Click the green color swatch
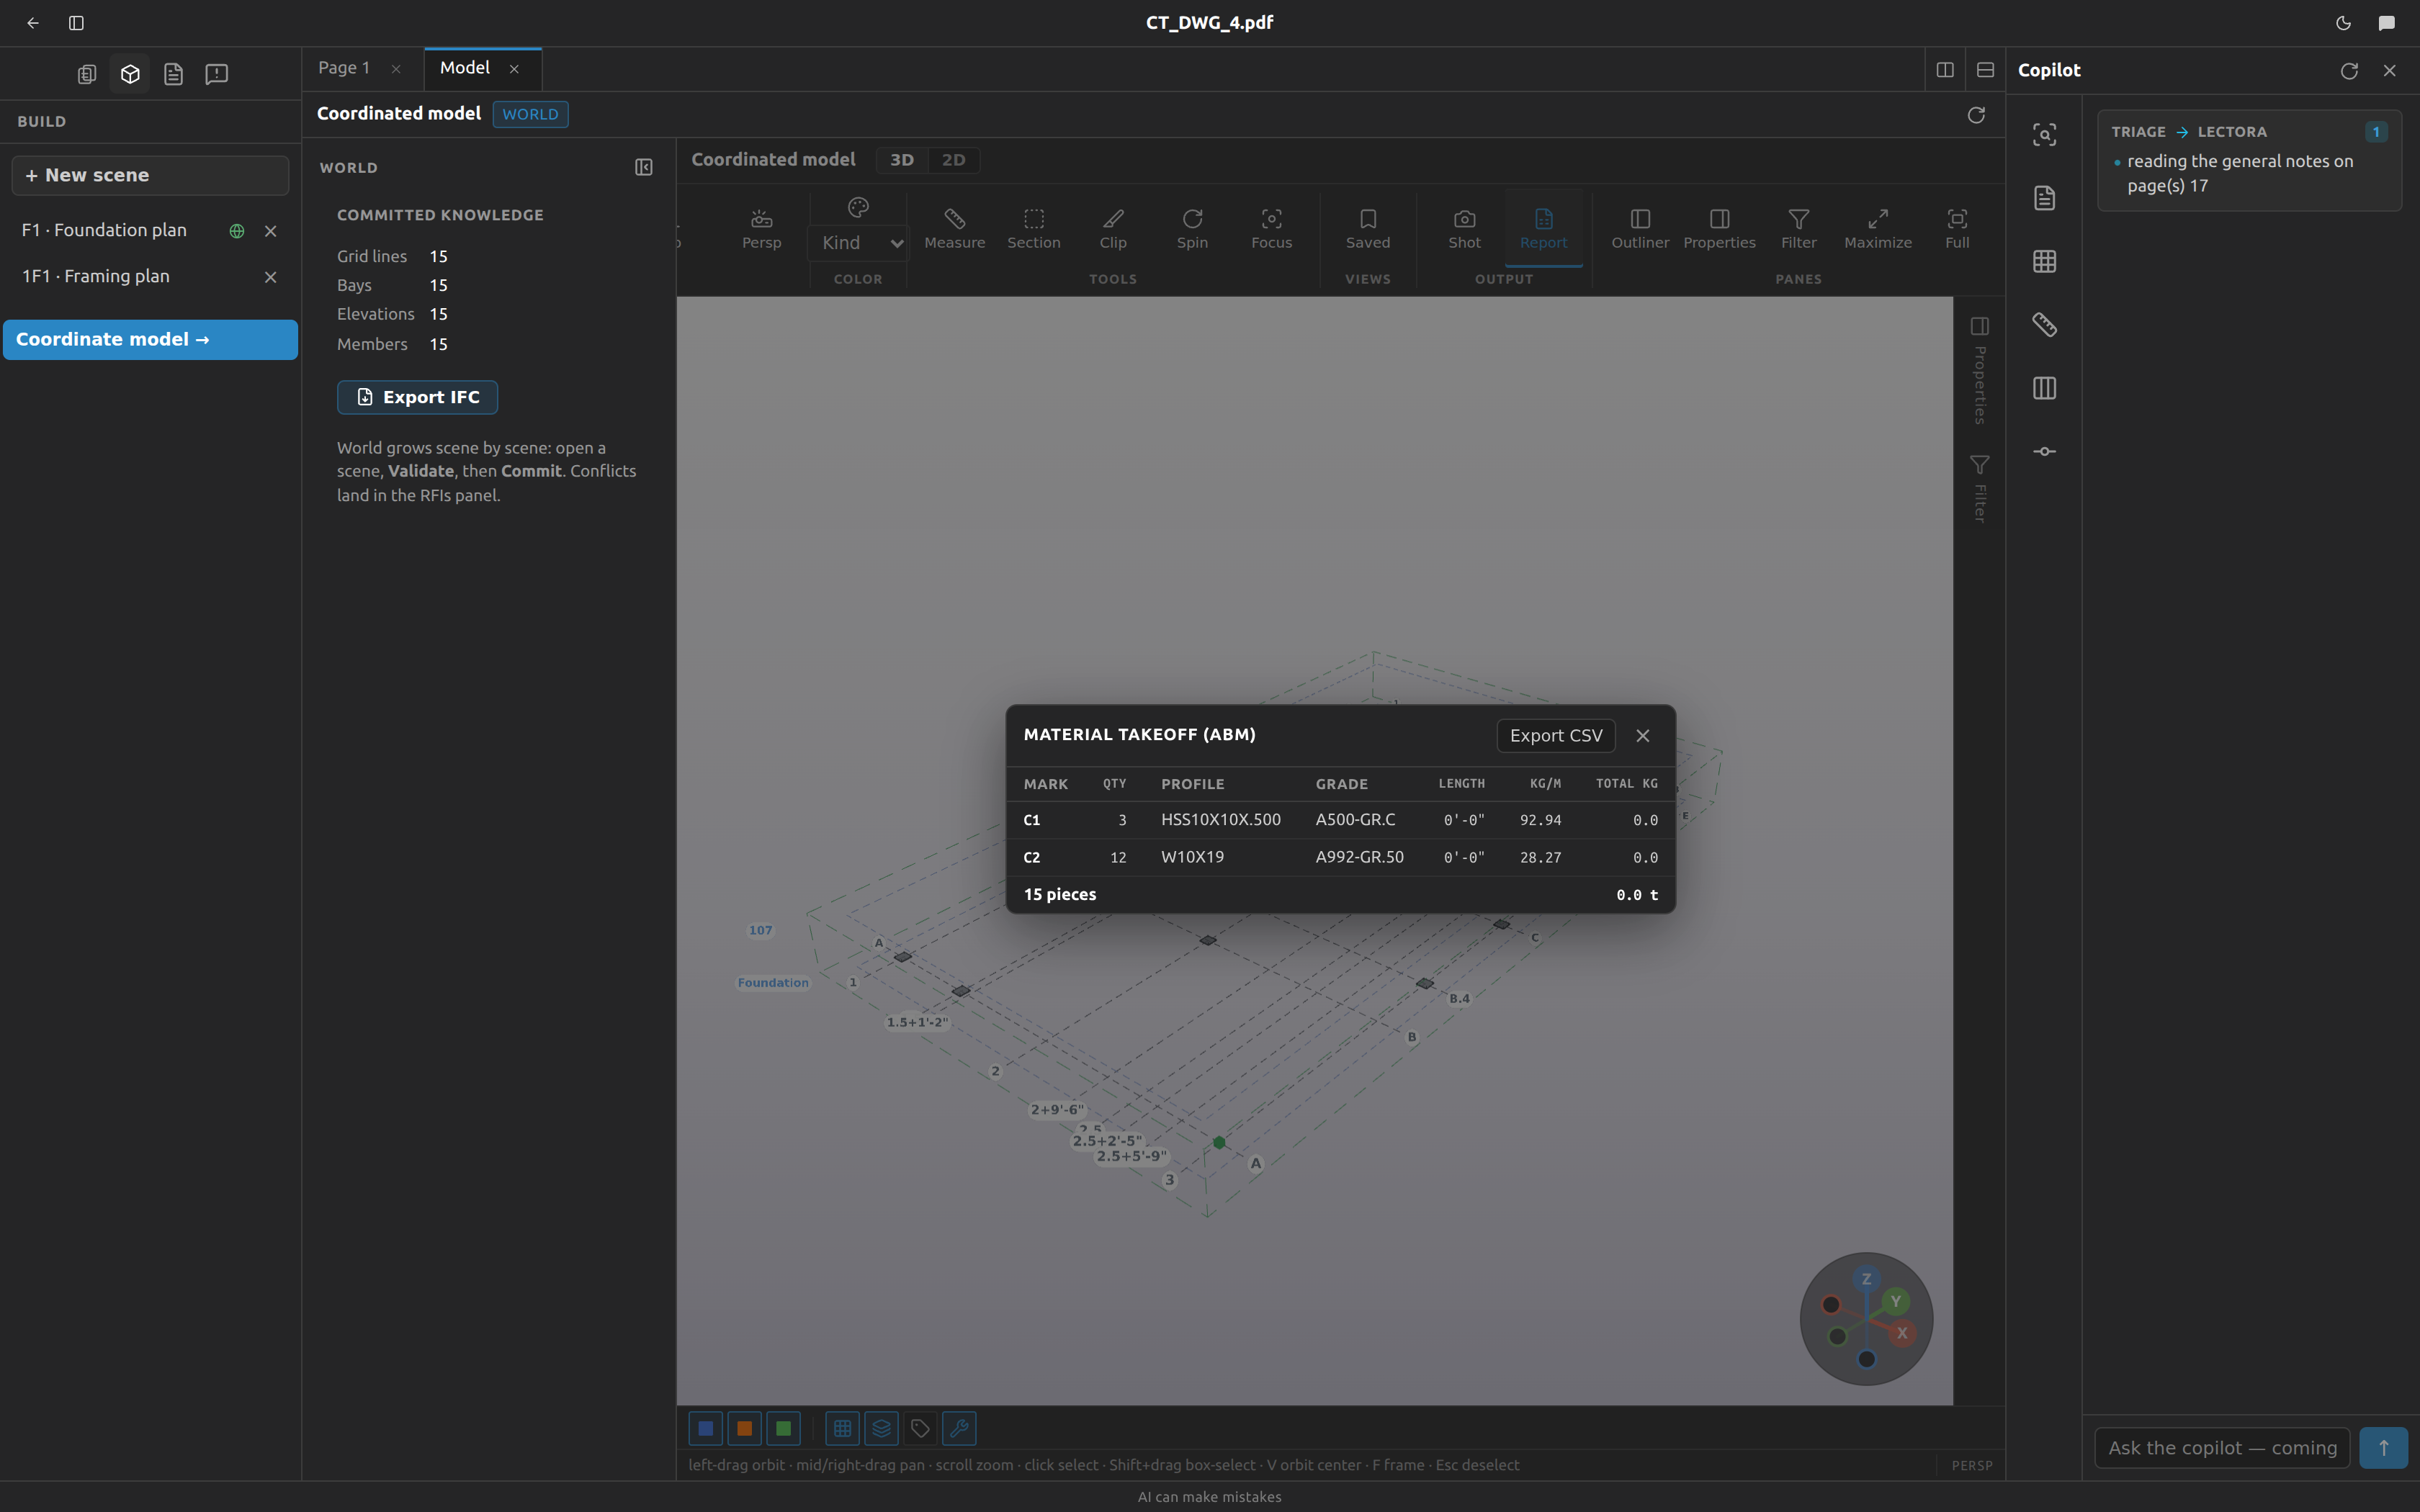 (x=783, y=1428)
